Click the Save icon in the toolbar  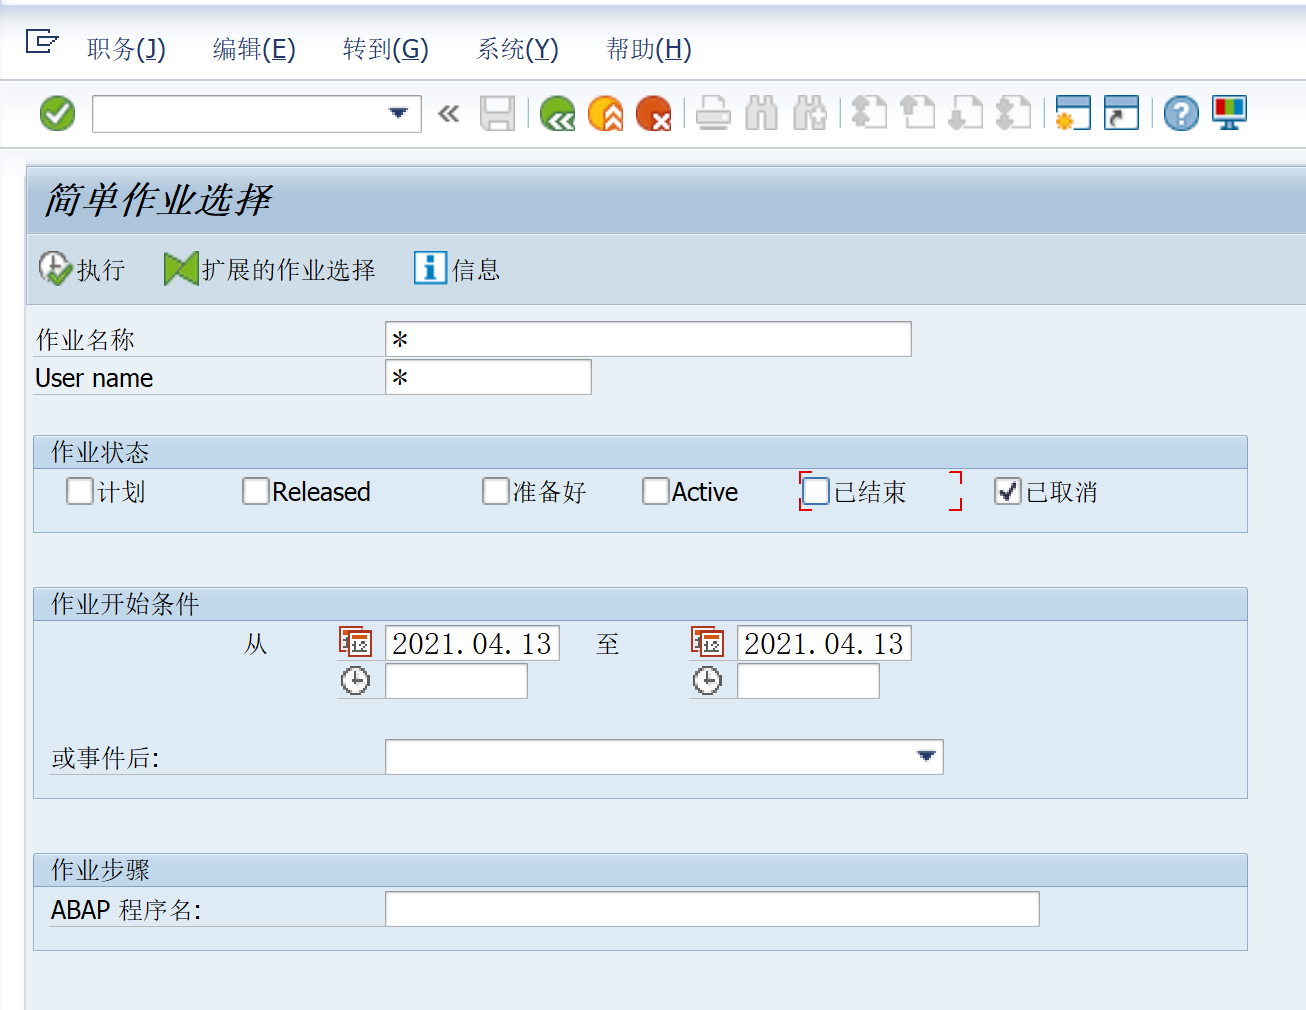(x=497, y=113)
